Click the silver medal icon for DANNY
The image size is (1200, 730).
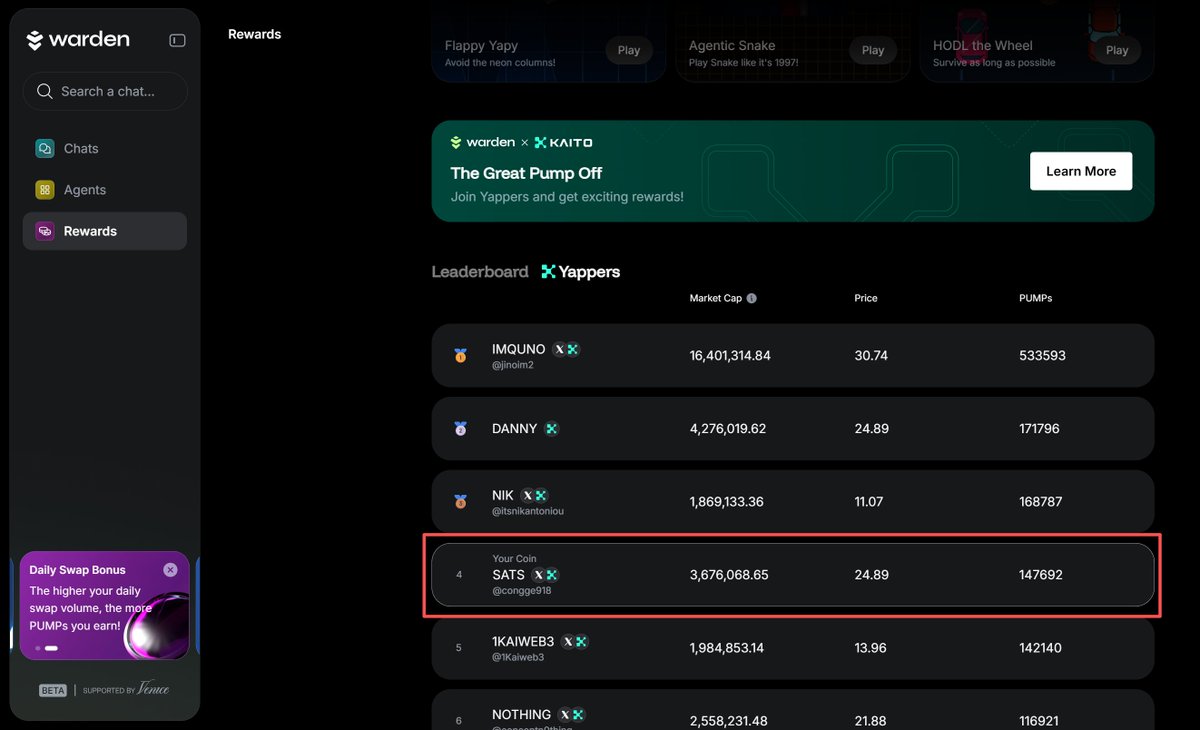460,428
